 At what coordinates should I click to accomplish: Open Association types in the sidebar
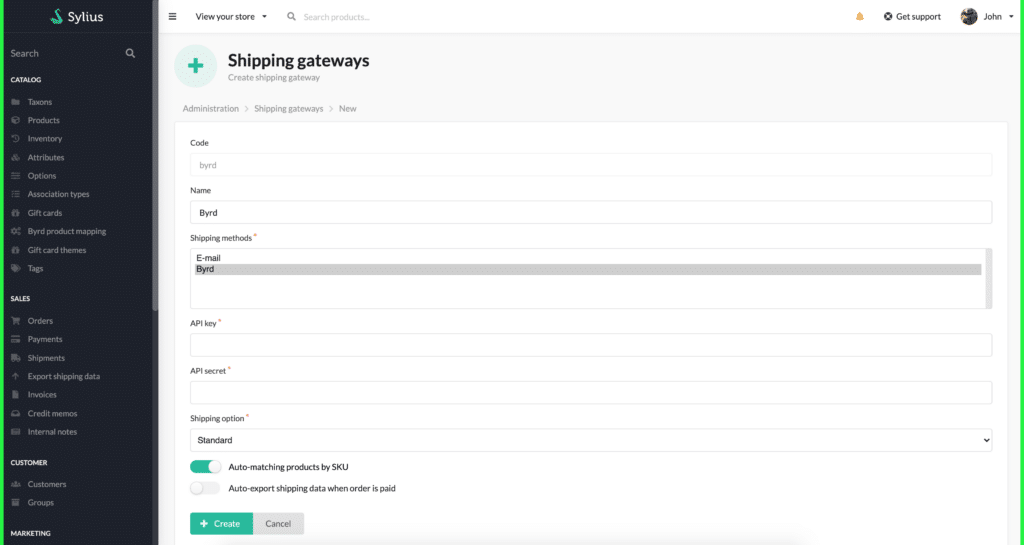pos(58,194)
